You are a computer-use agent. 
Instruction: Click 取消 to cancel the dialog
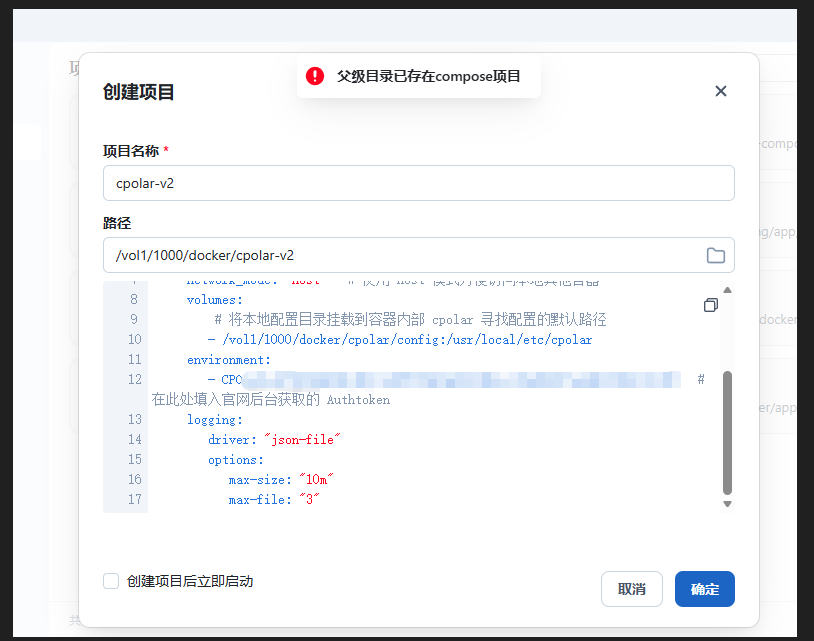click(x=632, y=589)
